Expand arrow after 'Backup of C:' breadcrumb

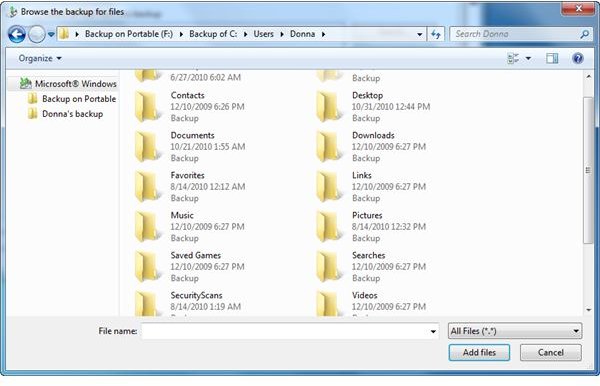coord(246,34)
